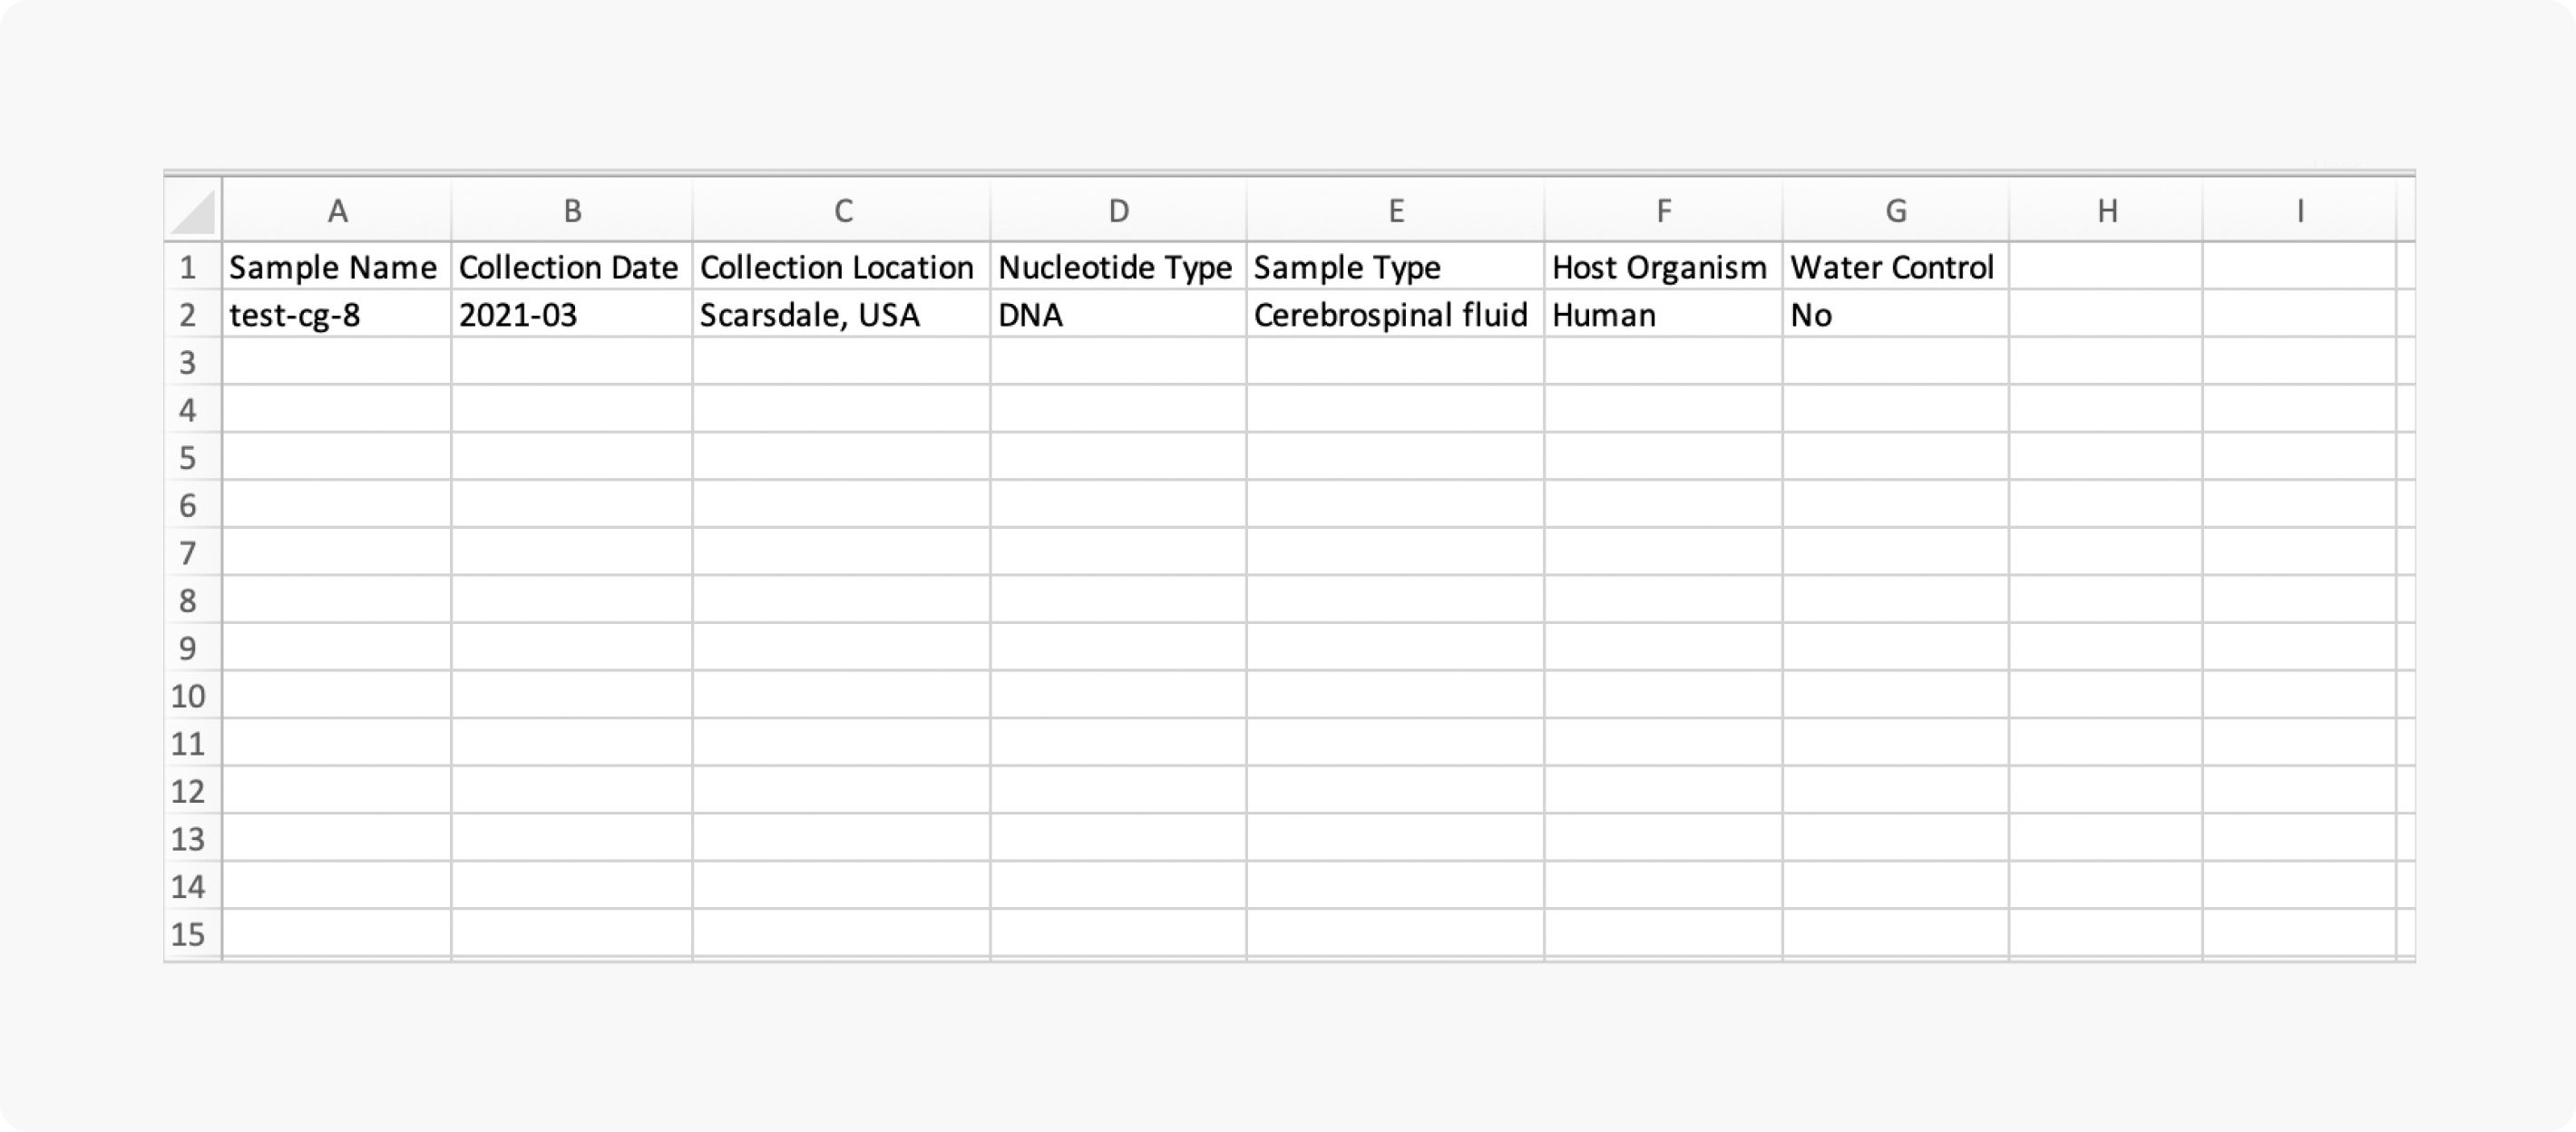Select the cell containing 2021-03
This screenshot has width=2576, height=1132.
click(571, 315)
